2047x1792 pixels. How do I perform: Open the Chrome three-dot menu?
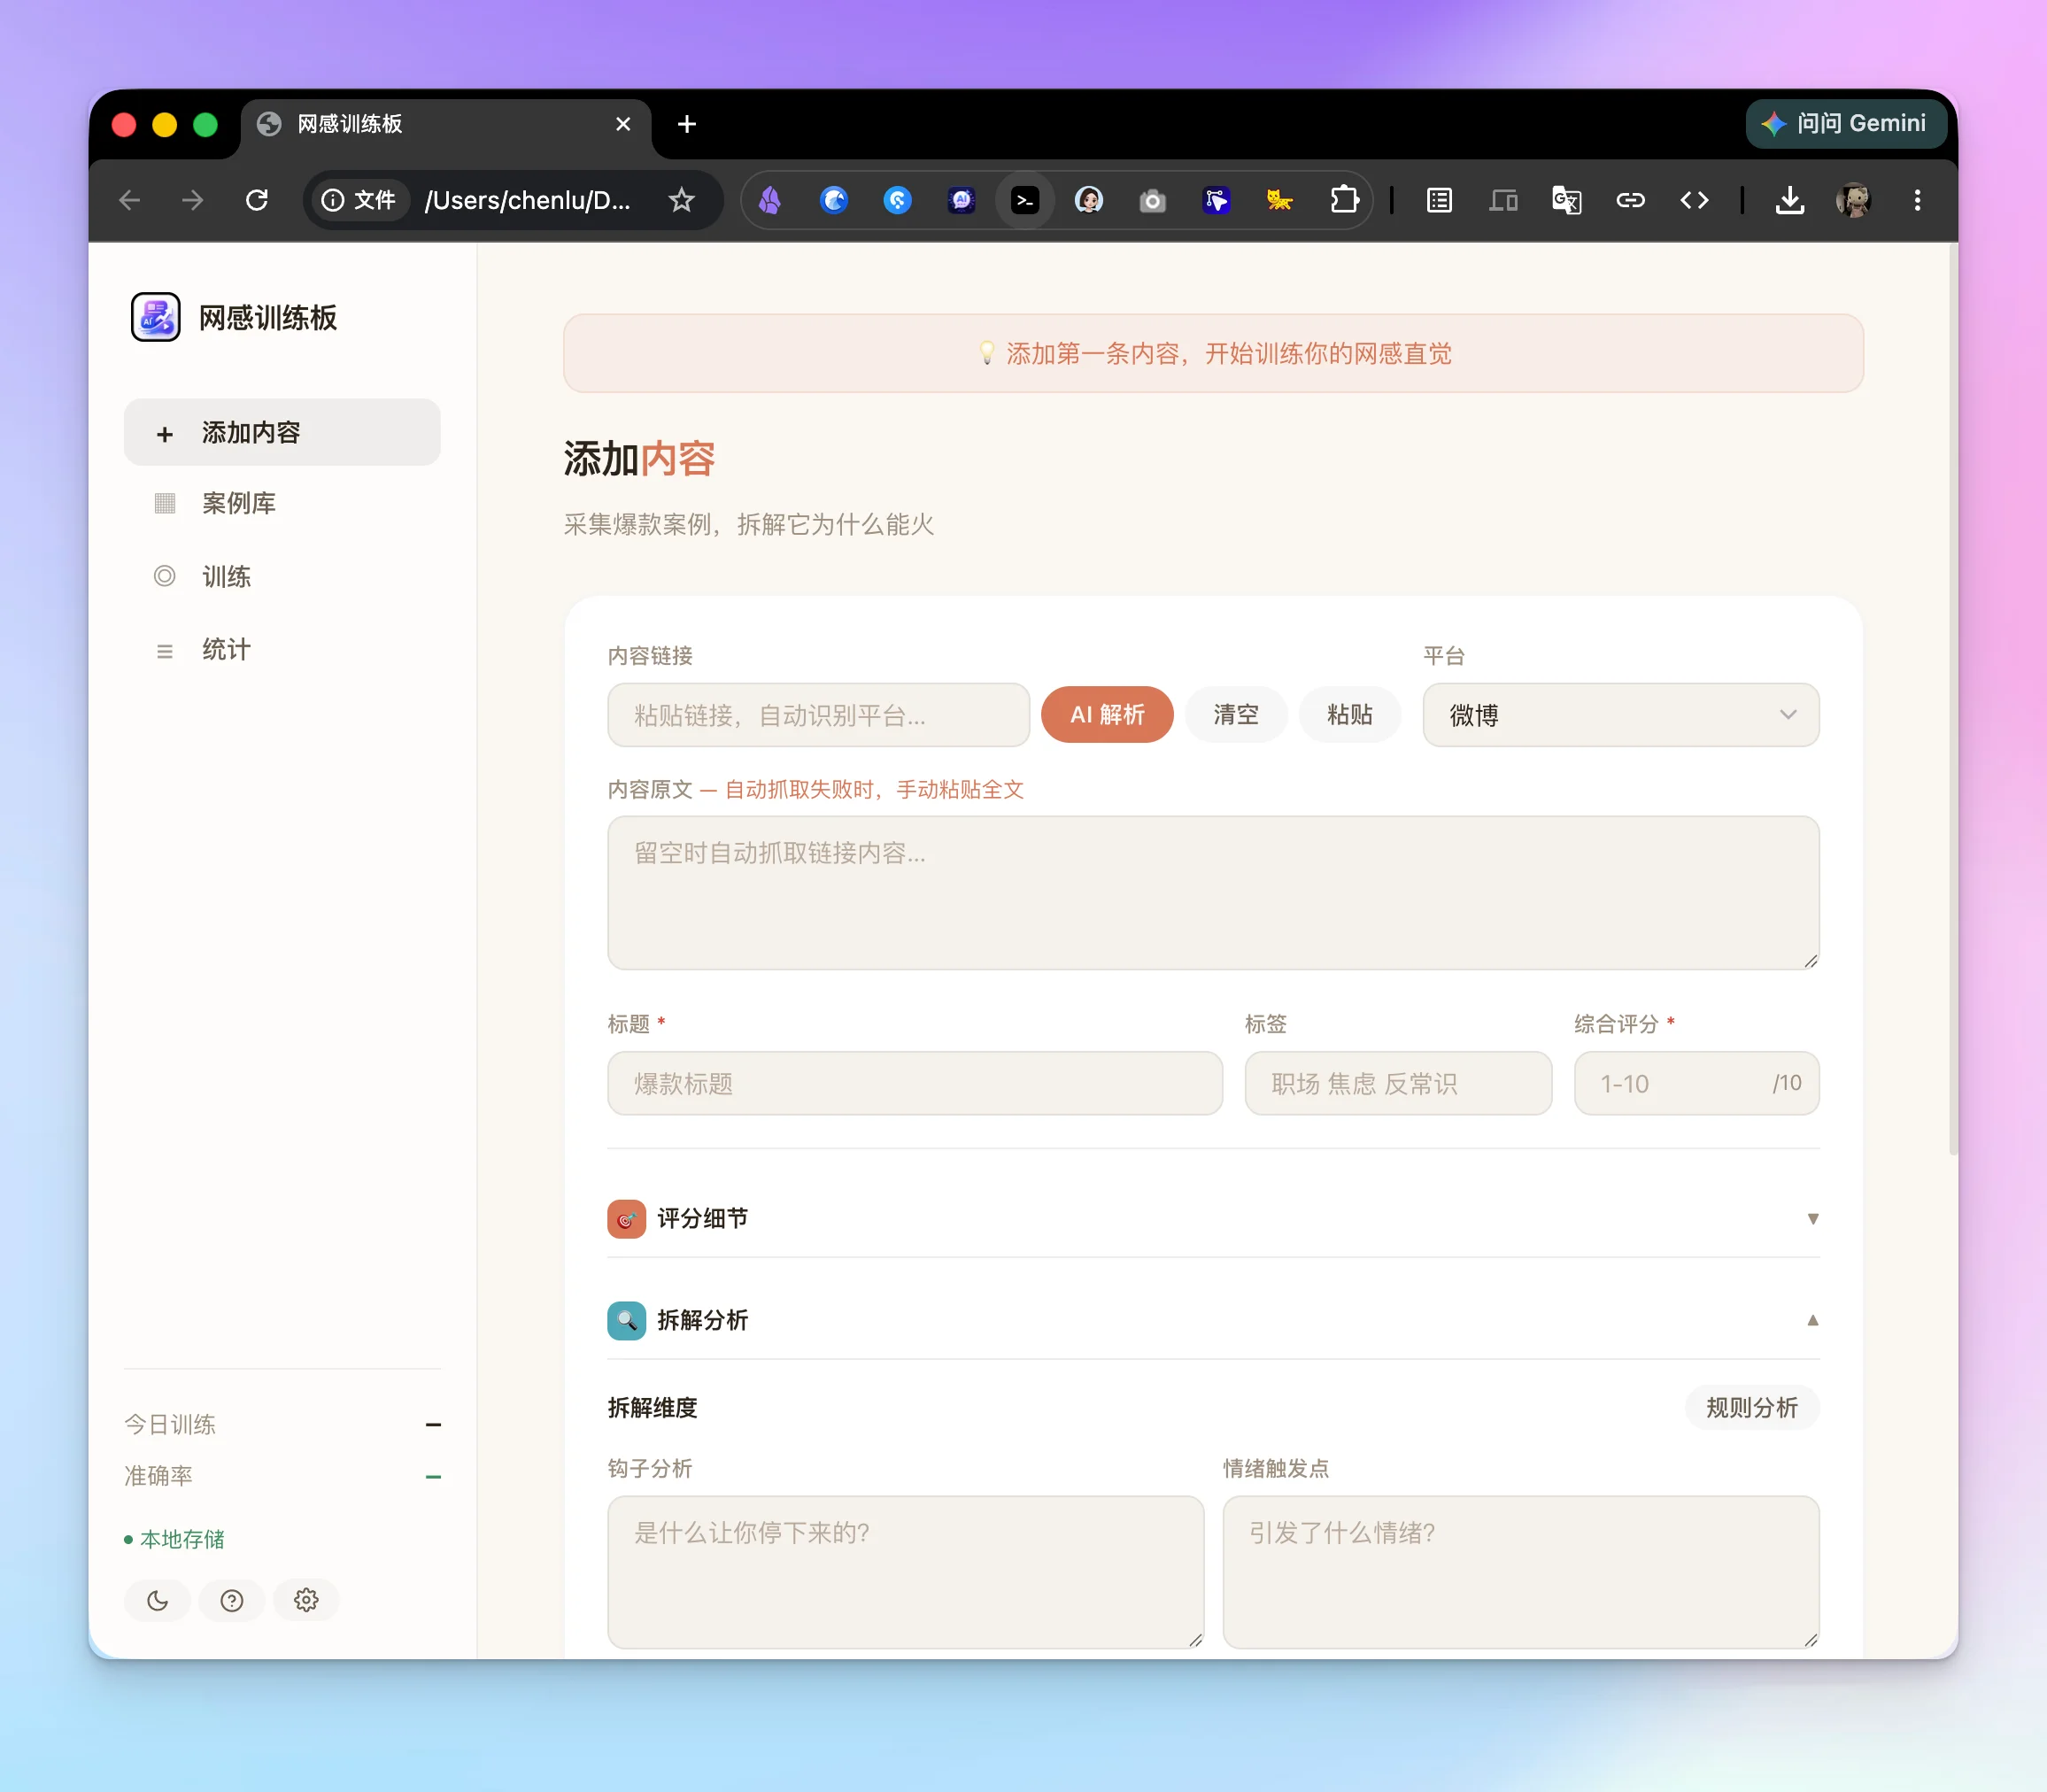pos(1917,200)
